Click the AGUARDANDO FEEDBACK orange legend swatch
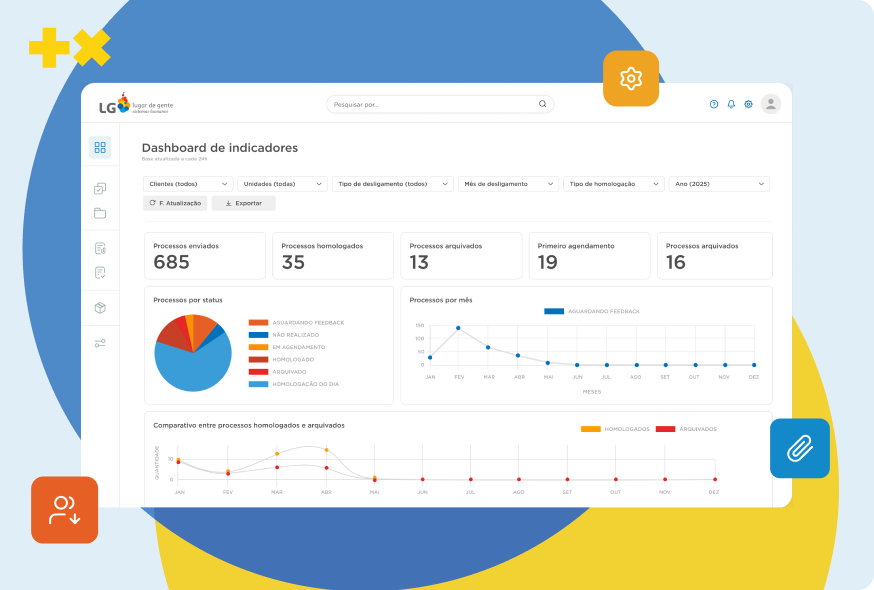 [x=258, y=323]
